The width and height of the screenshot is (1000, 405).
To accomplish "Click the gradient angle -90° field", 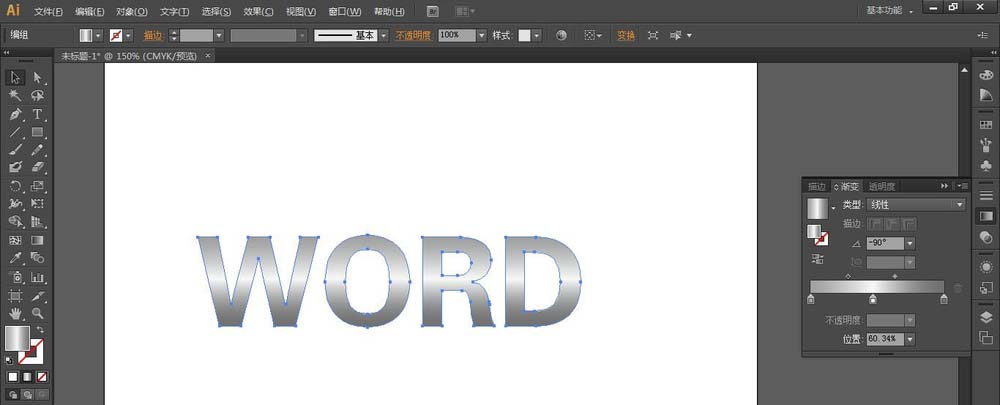I will [885, 243].
